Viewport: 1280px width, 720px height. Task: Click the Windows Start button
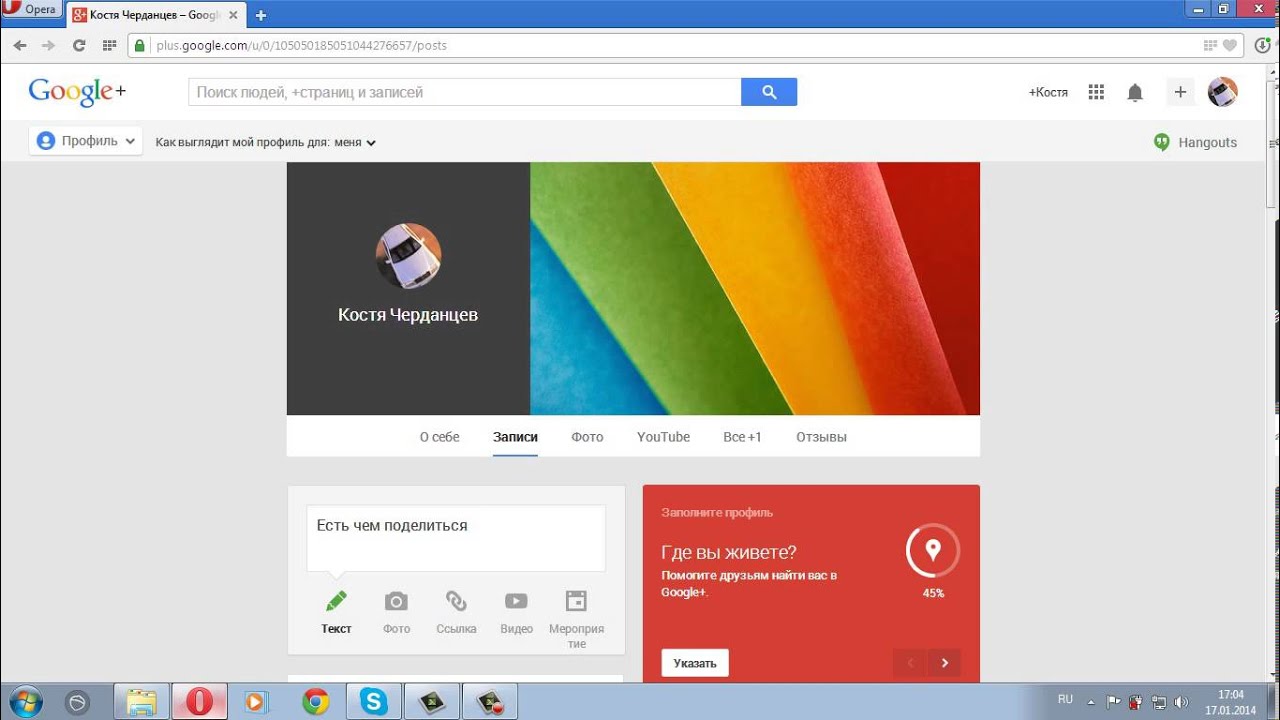click(x=24, y=701)
